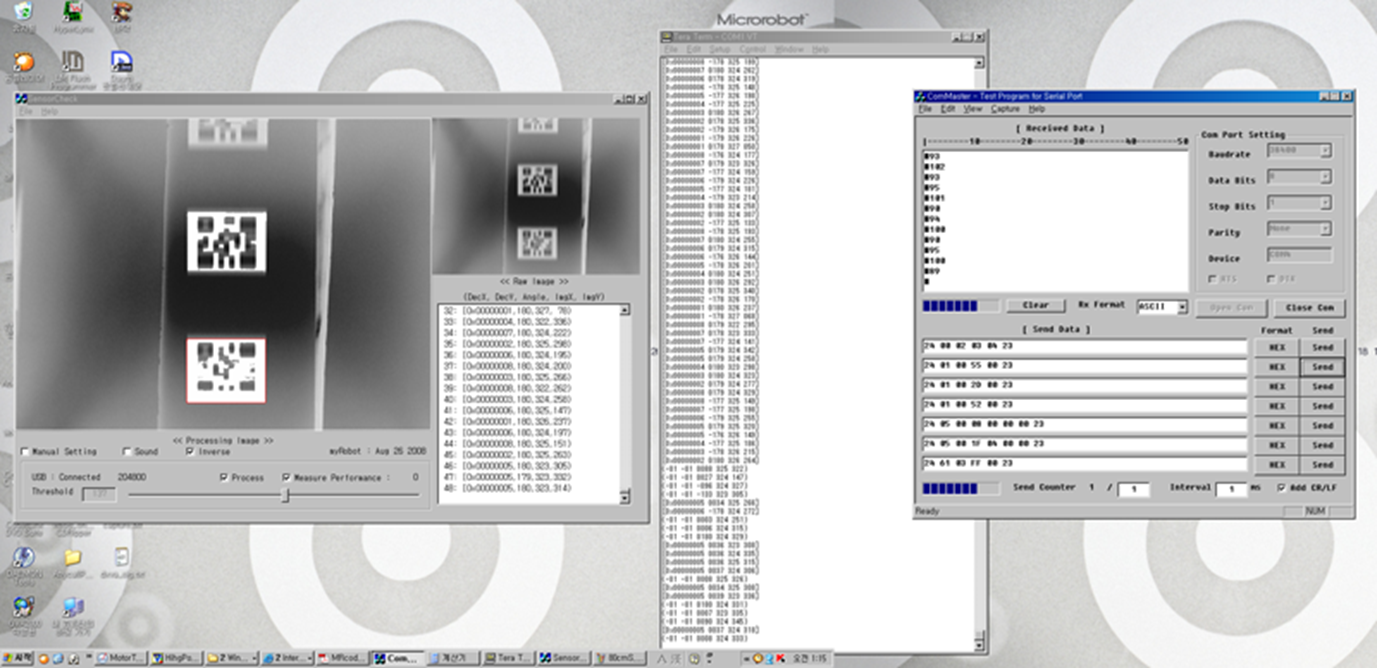Viewport: 1377px width, 668px height.
Task: Click the Clear button in ComMaster
Action: point(1035,306)
